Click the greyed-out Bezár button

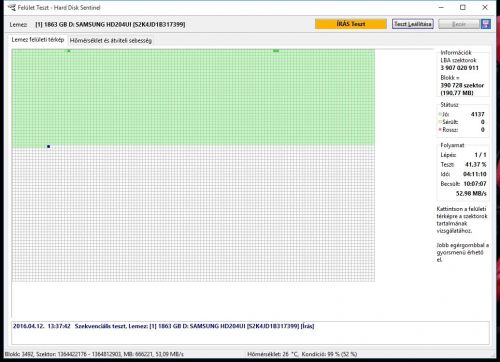click(x=459, y=24)
